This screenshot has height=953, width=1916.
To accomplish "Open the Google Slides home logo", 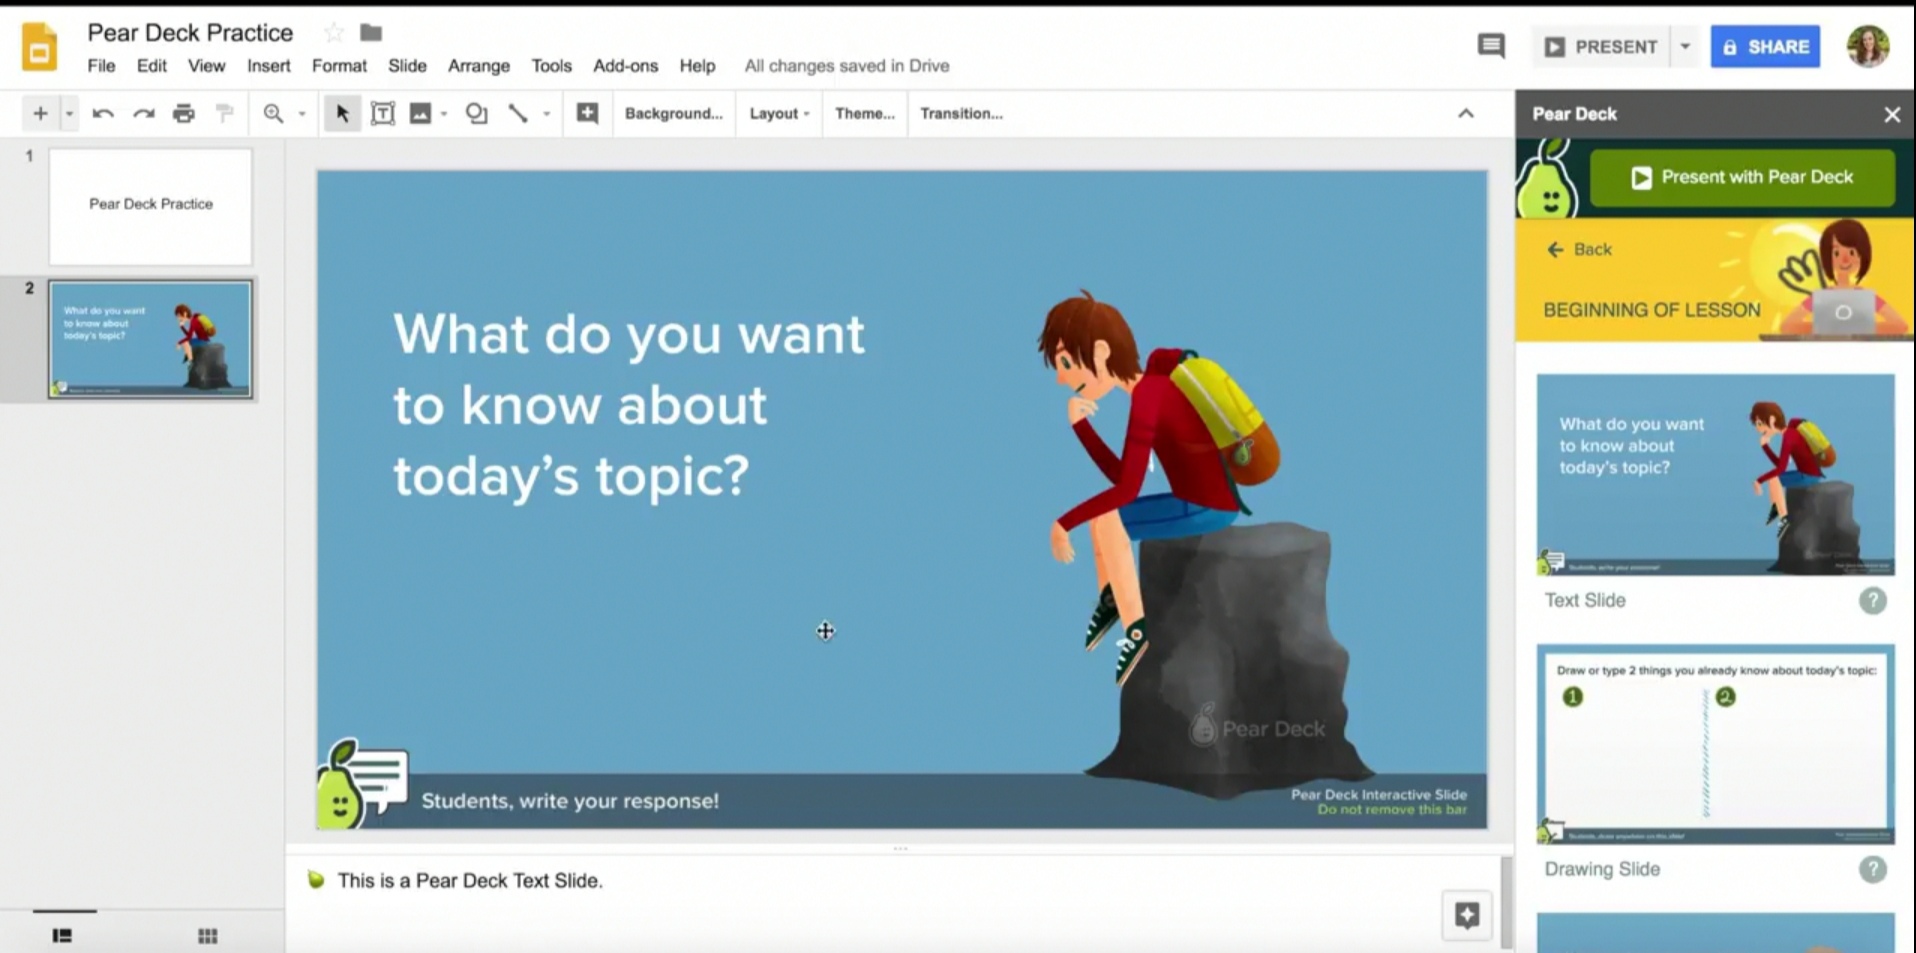I will [39, 47].
